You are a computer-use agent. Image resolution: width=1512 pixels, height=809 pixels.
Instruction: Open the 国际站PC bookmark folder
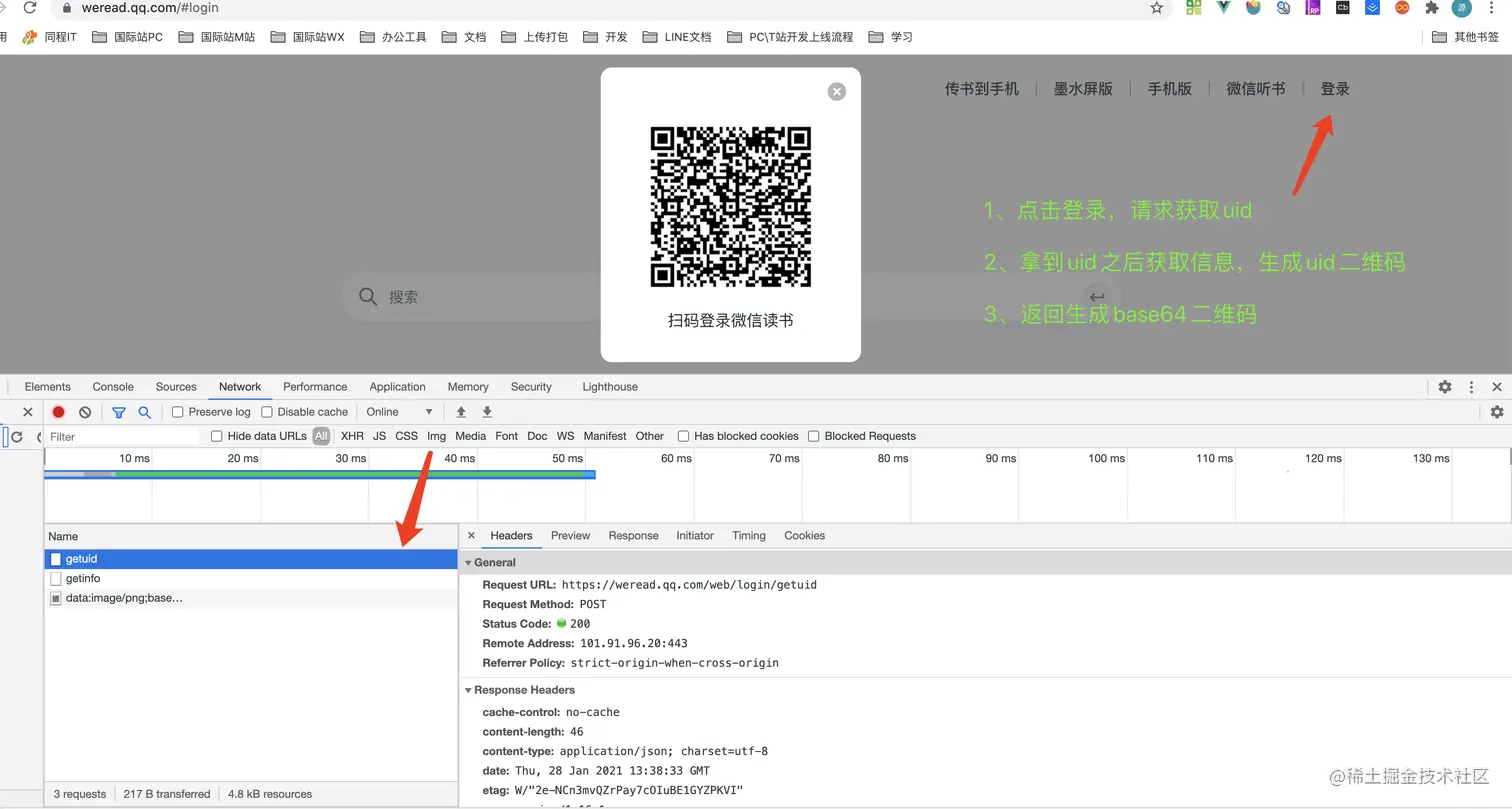coord(127,37)
